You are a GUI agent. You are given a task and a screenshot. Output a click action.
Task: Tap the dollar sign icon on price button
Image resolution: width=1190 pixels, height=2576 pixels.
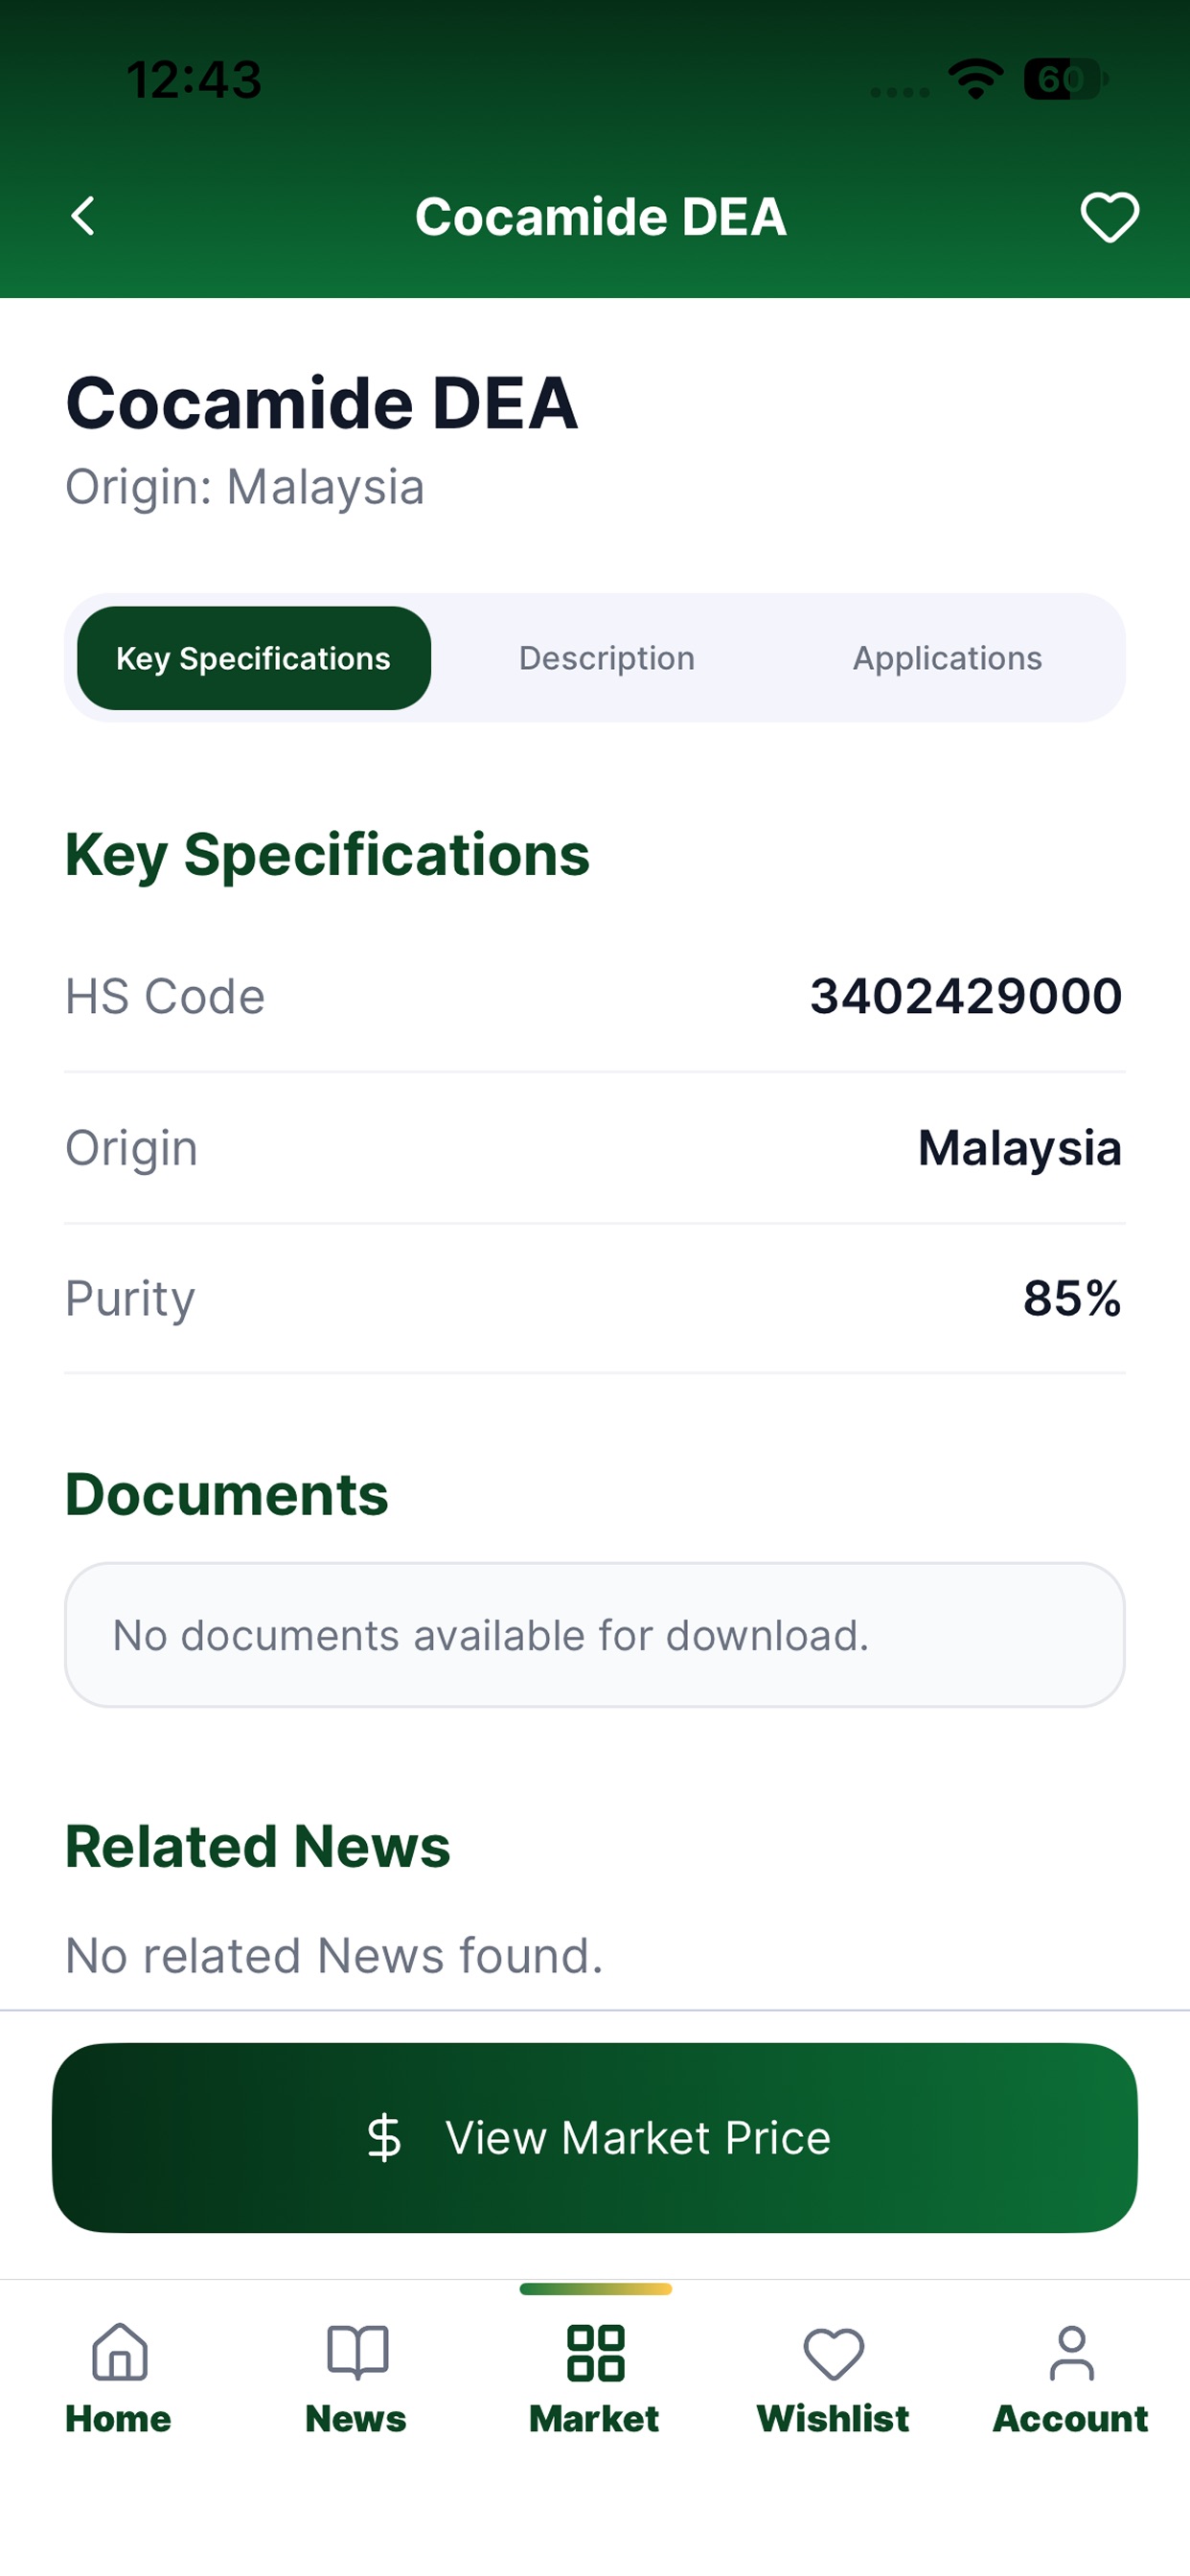click(x=384, y=2138)
